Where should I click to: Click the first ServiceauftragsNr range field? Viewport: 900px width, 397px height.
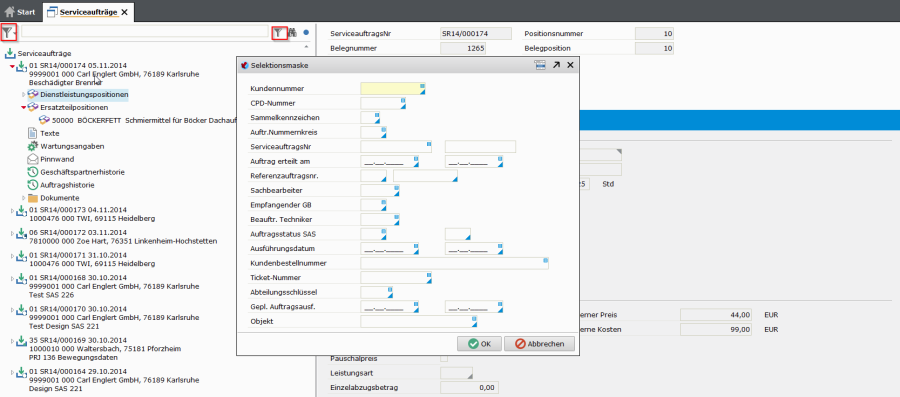point(396,146)
